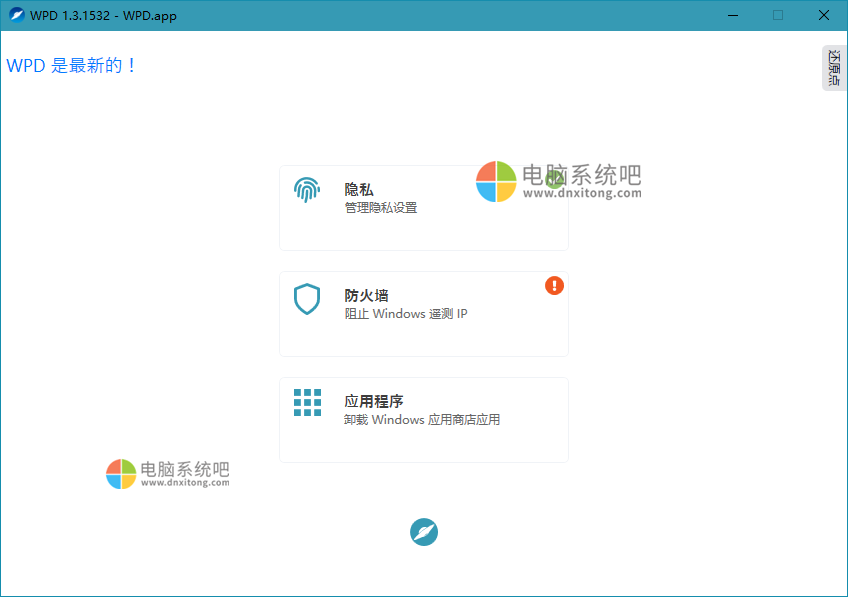This screenshot has width=848, height=597.
Task: Minimize the WPD window
Action: (x=733, y=15)
